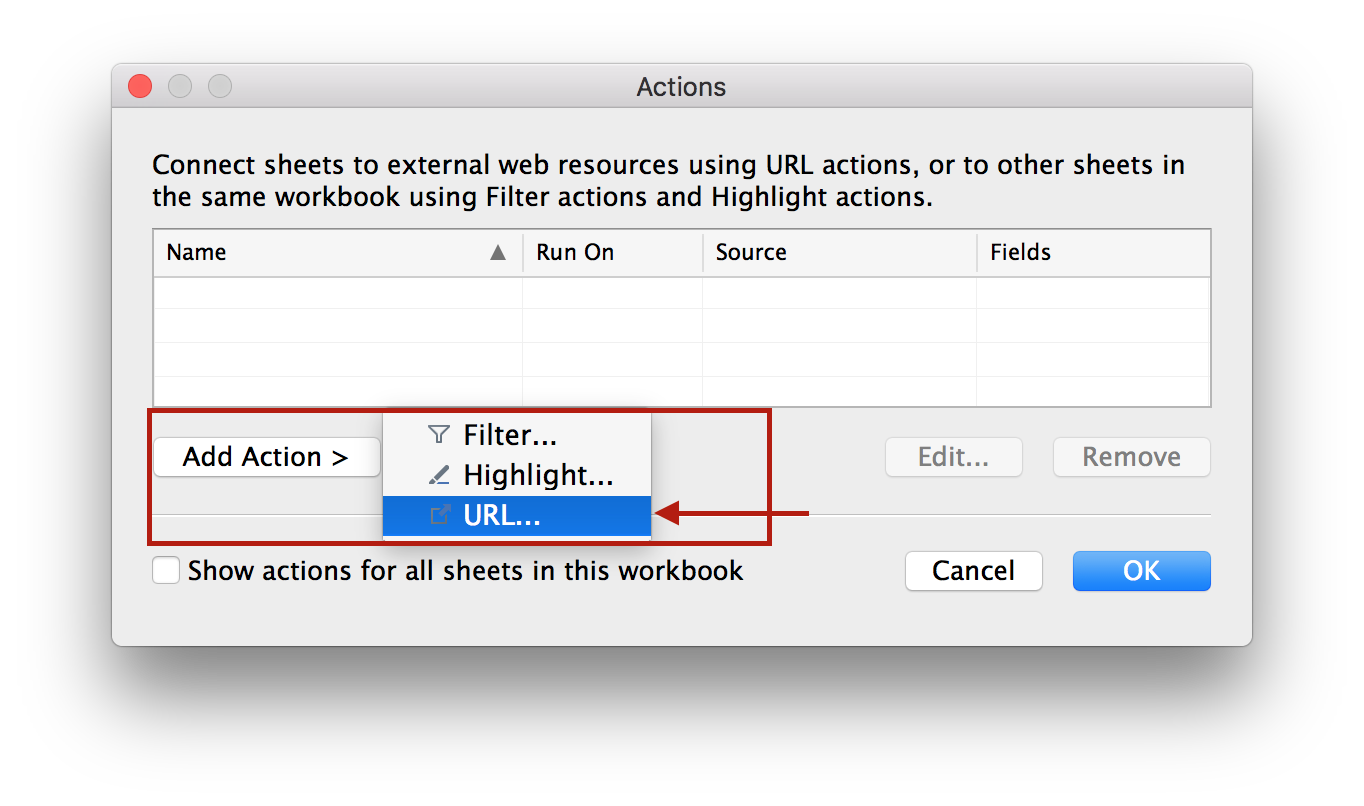Screen dimensions: 1364x806
Task: Close the Actions dialog with the red button
Action: tap(140, 87)
